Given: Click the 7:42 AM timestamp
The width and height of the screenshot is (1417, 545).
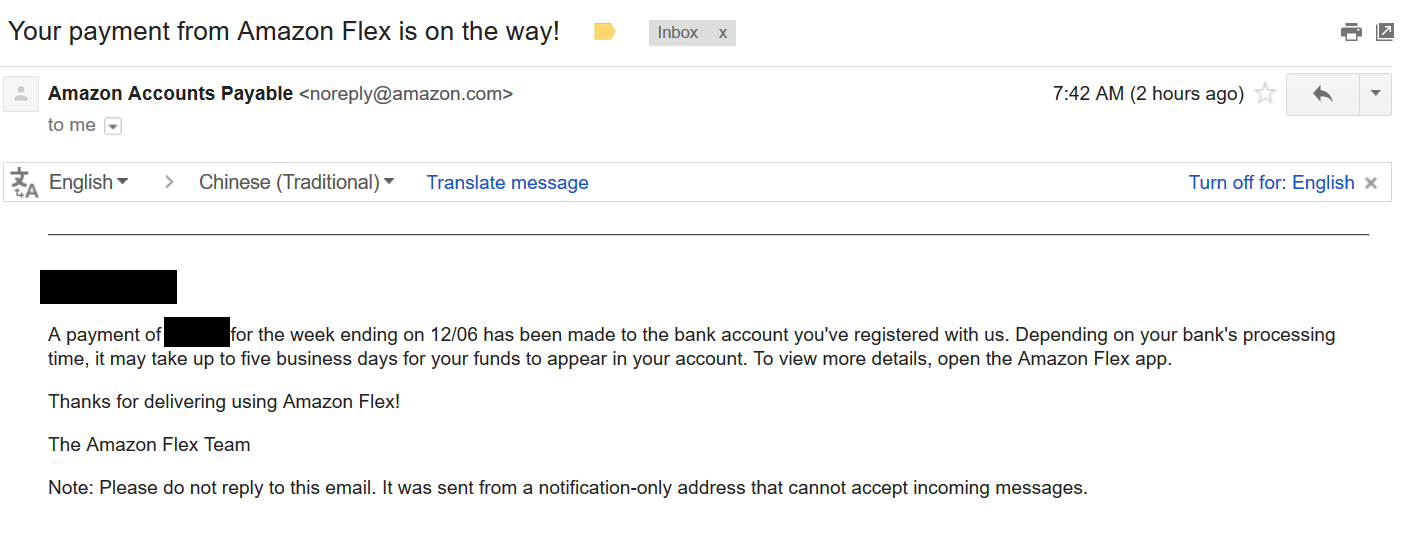Looking at the screenshot, I should 1148,94.
